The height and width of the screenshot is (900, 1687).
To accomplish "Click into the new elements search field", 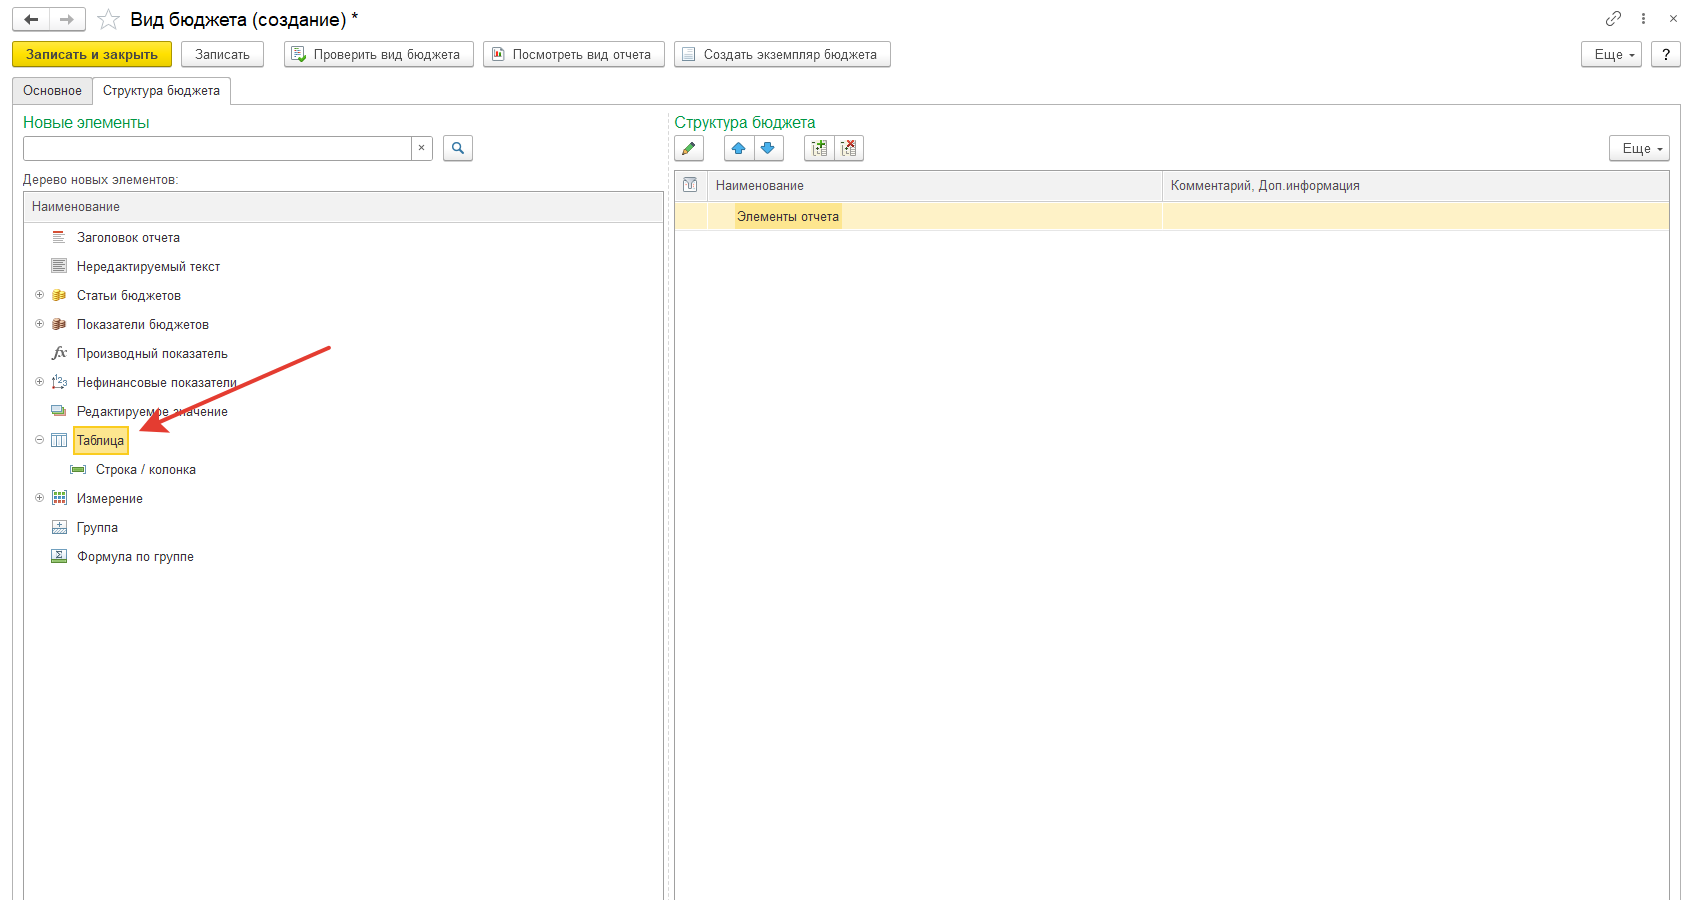I will (x=217, y=148).
